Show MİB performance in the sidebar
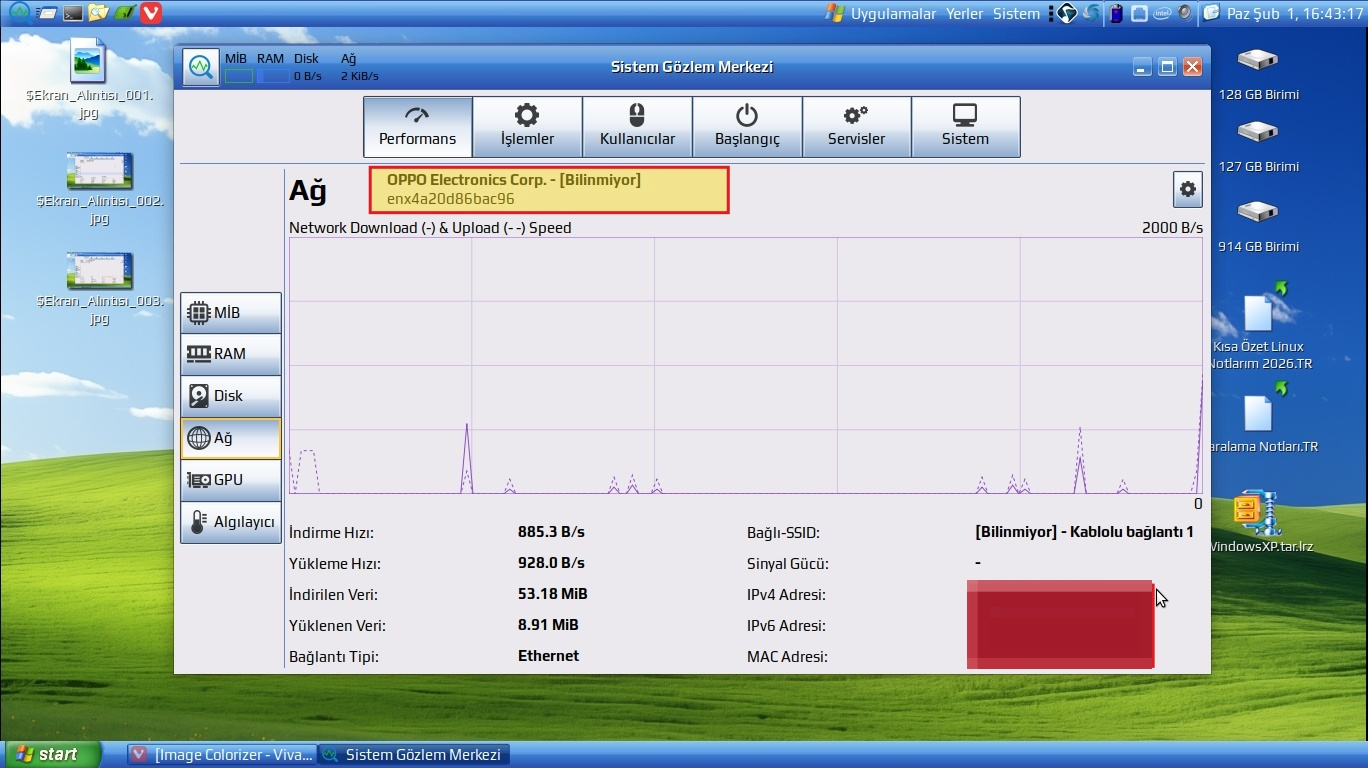The image size is (1368, 768). point(231,313)
